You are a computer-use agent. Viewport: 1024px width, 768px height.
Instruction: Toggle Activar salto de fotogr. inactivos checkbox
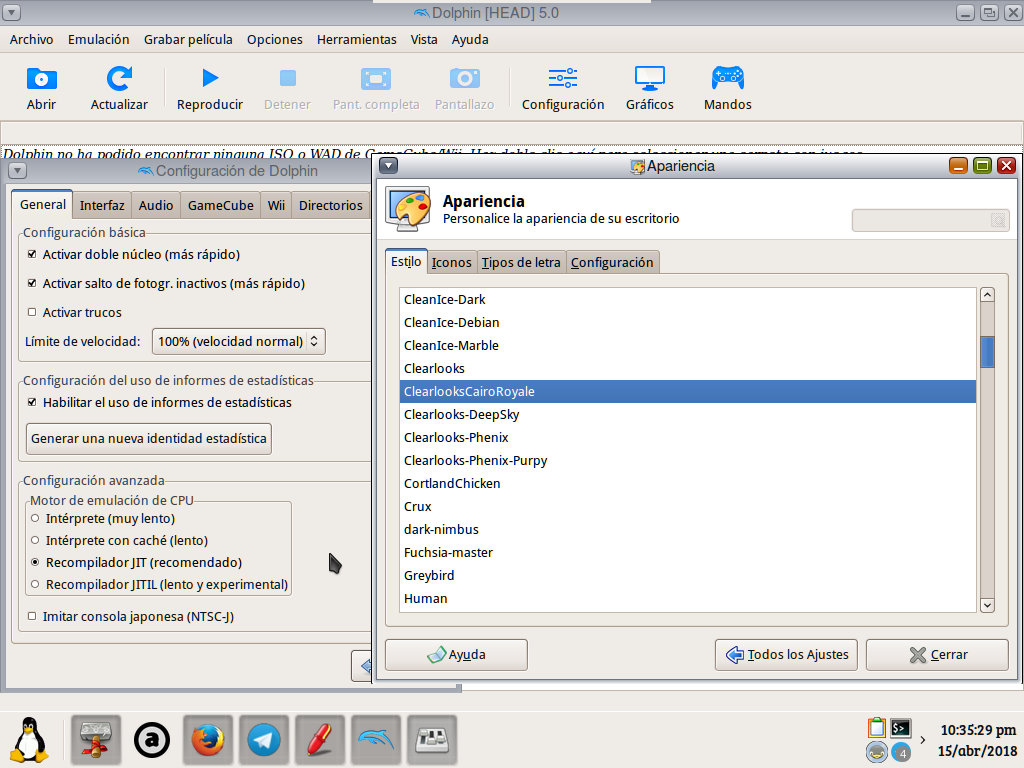click(32, 283)
